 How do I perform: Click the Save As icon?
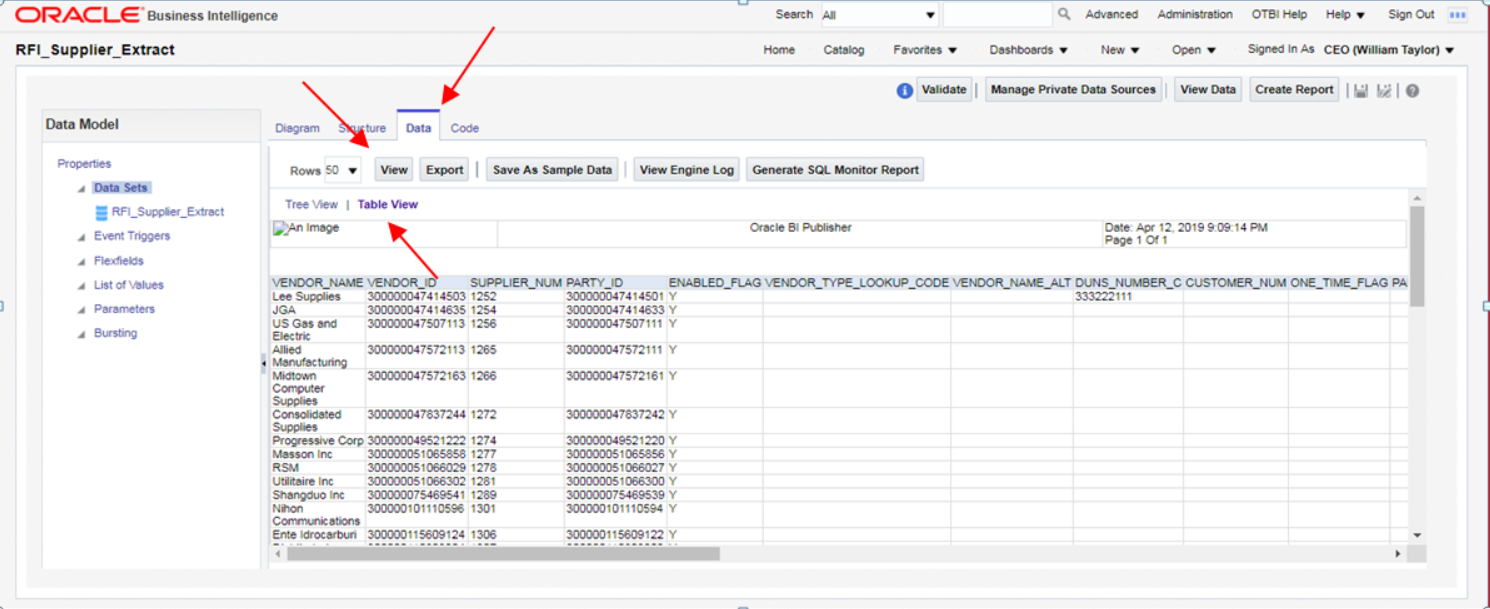click(1385, 90)
